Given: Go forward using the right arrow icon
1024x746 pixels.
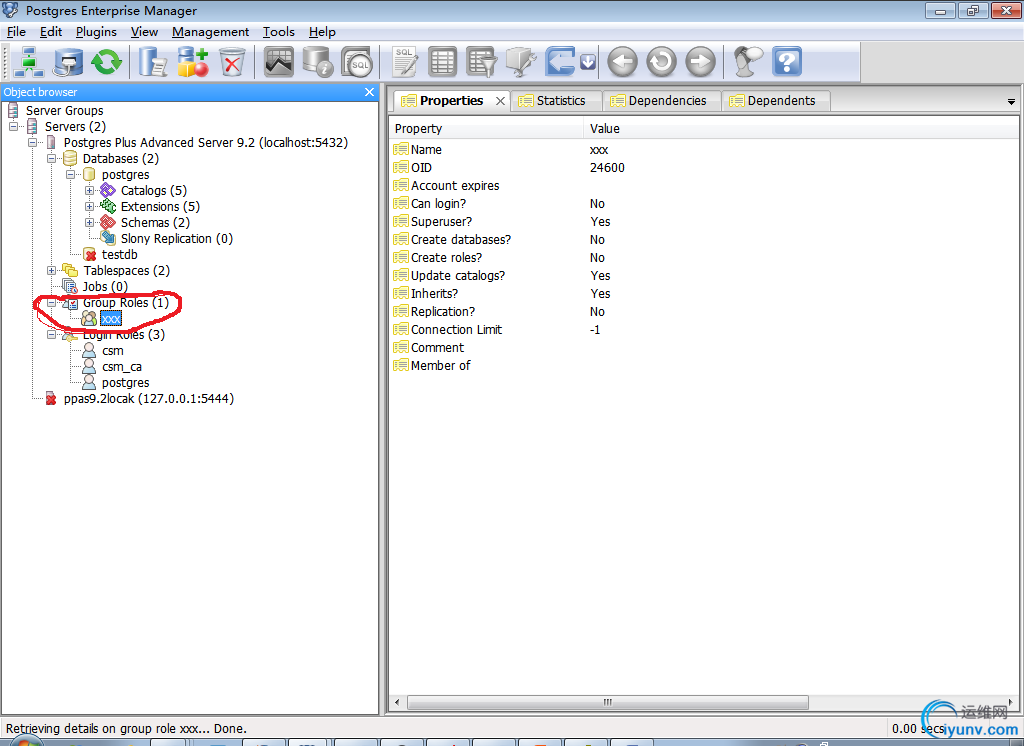Looking at the screenshot, I should pyautogui.click(x=701, y=62).
